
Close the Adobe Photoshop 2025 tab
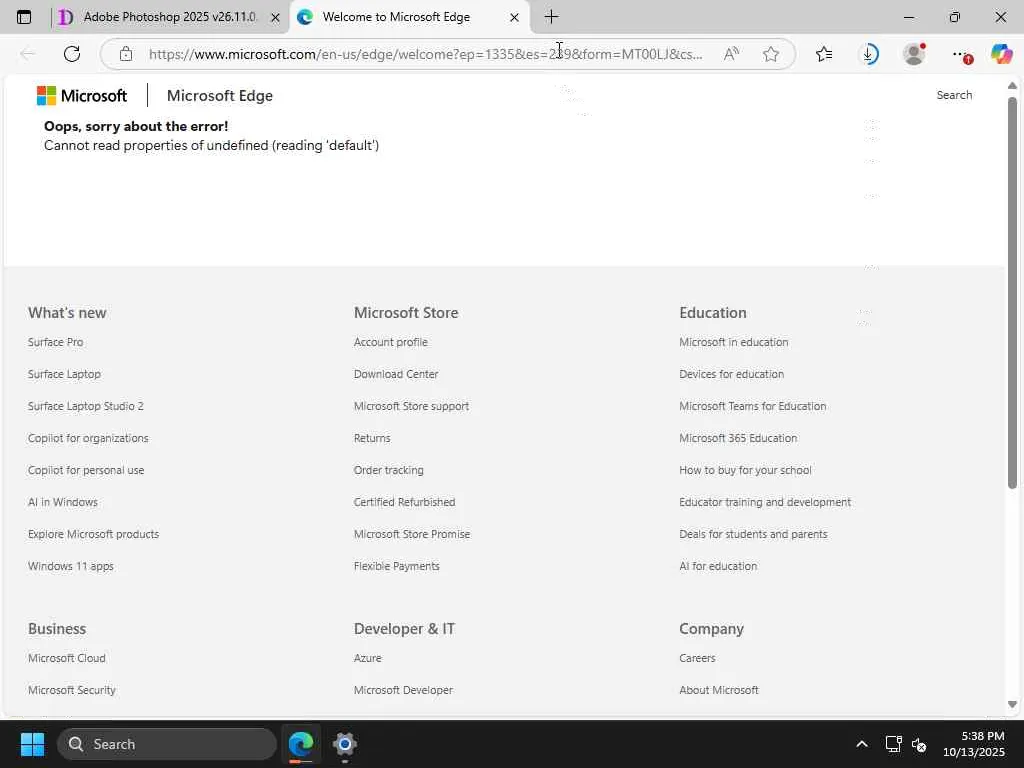coord(276,18)
